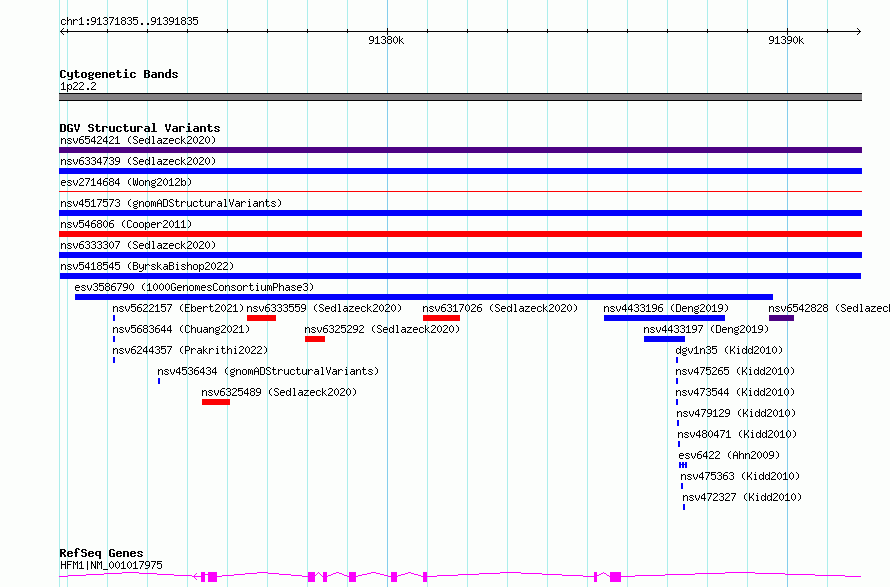This screenshot has height=587, width=890.
Task: Click the blue nsv6334739 variant bar
Action: pos(460,171)
